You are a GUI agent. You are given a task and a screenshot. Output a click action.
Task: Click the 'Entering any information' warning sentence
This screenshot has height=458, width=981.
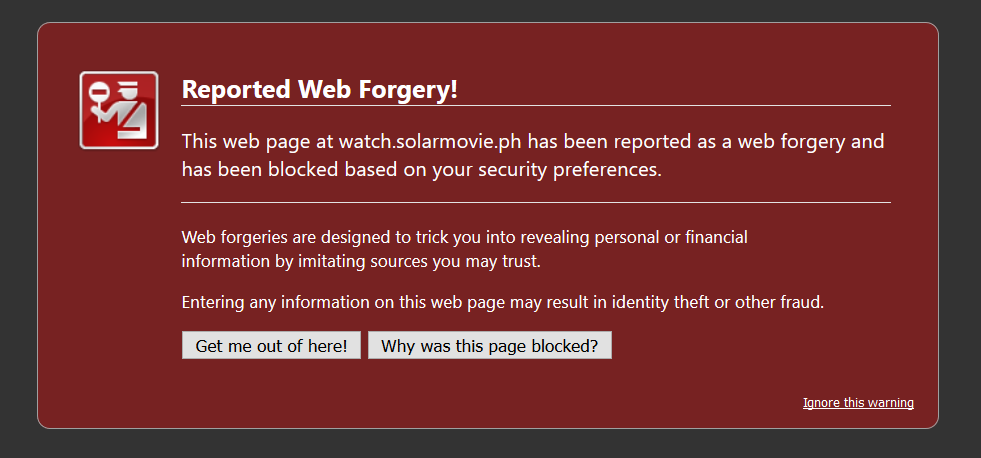coord(503,302)
